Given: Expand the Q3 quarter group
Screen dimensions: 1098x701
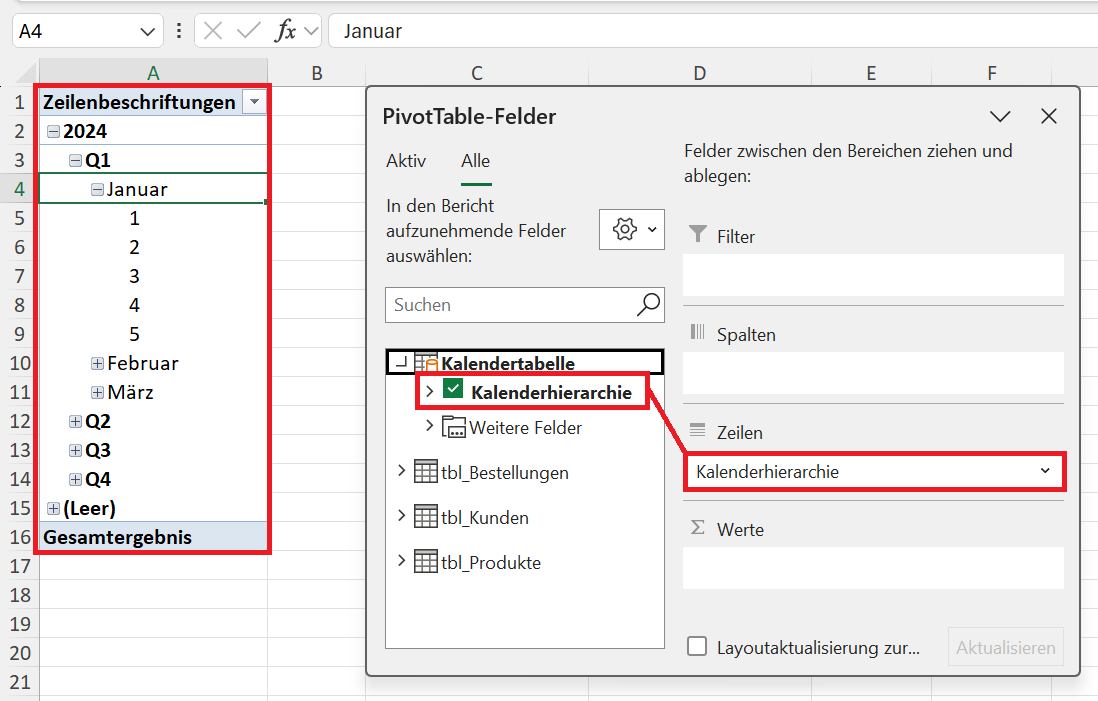Looking at the screenshot, I should (x=76, y=450).
